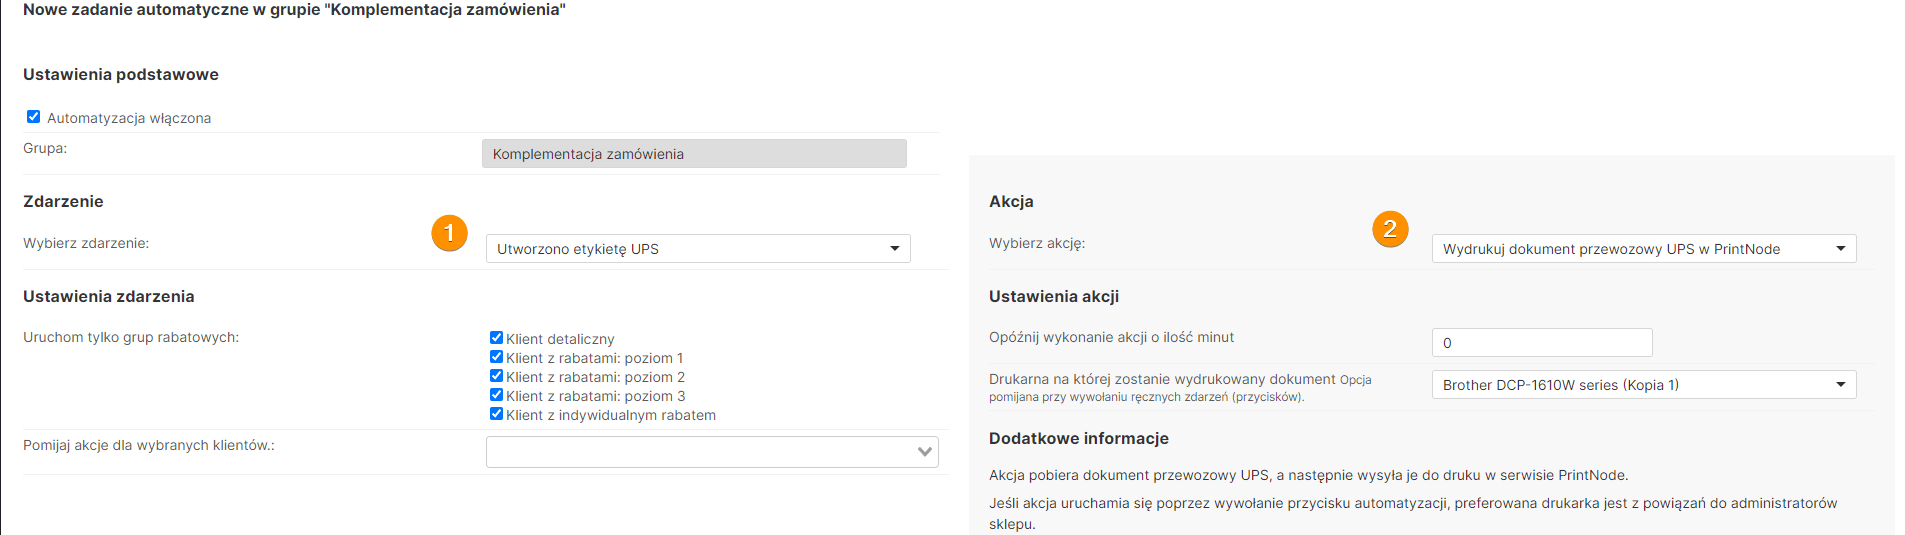Click the Dodatkowe informacje heading
Image resolution: width=1905 pixels, height=535 pixels.
pos(1078,439)
